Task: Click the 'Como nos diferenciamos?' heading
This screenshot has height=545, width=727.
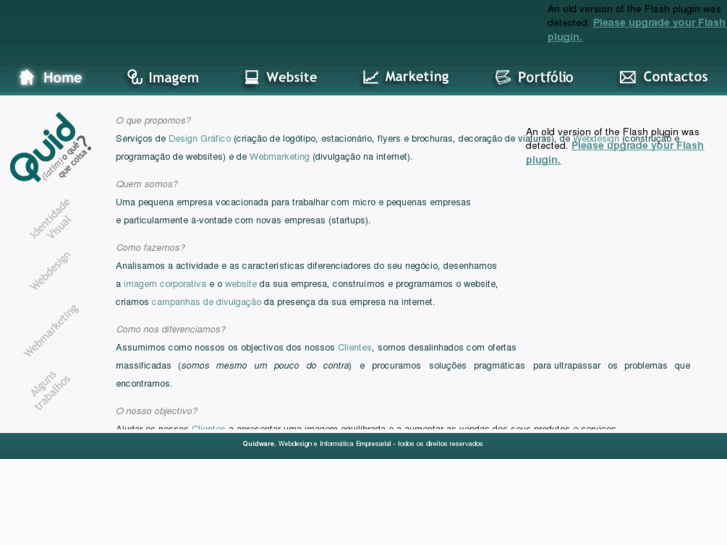Action: tap(171, 329)
